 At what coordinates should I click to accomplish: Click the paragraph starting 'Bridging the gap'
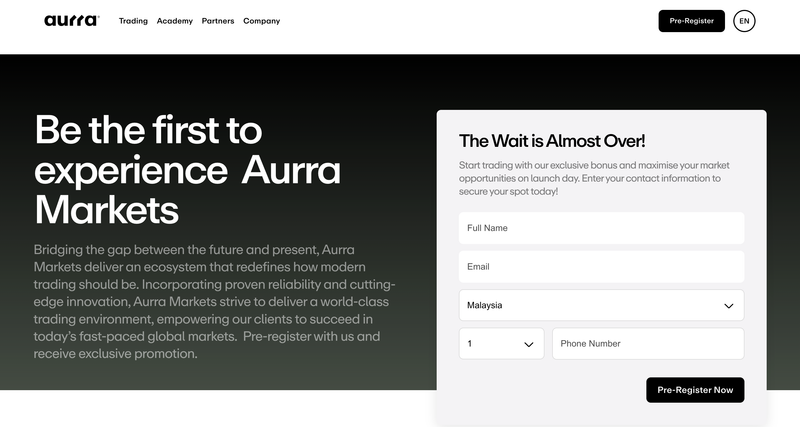[214, 302]
